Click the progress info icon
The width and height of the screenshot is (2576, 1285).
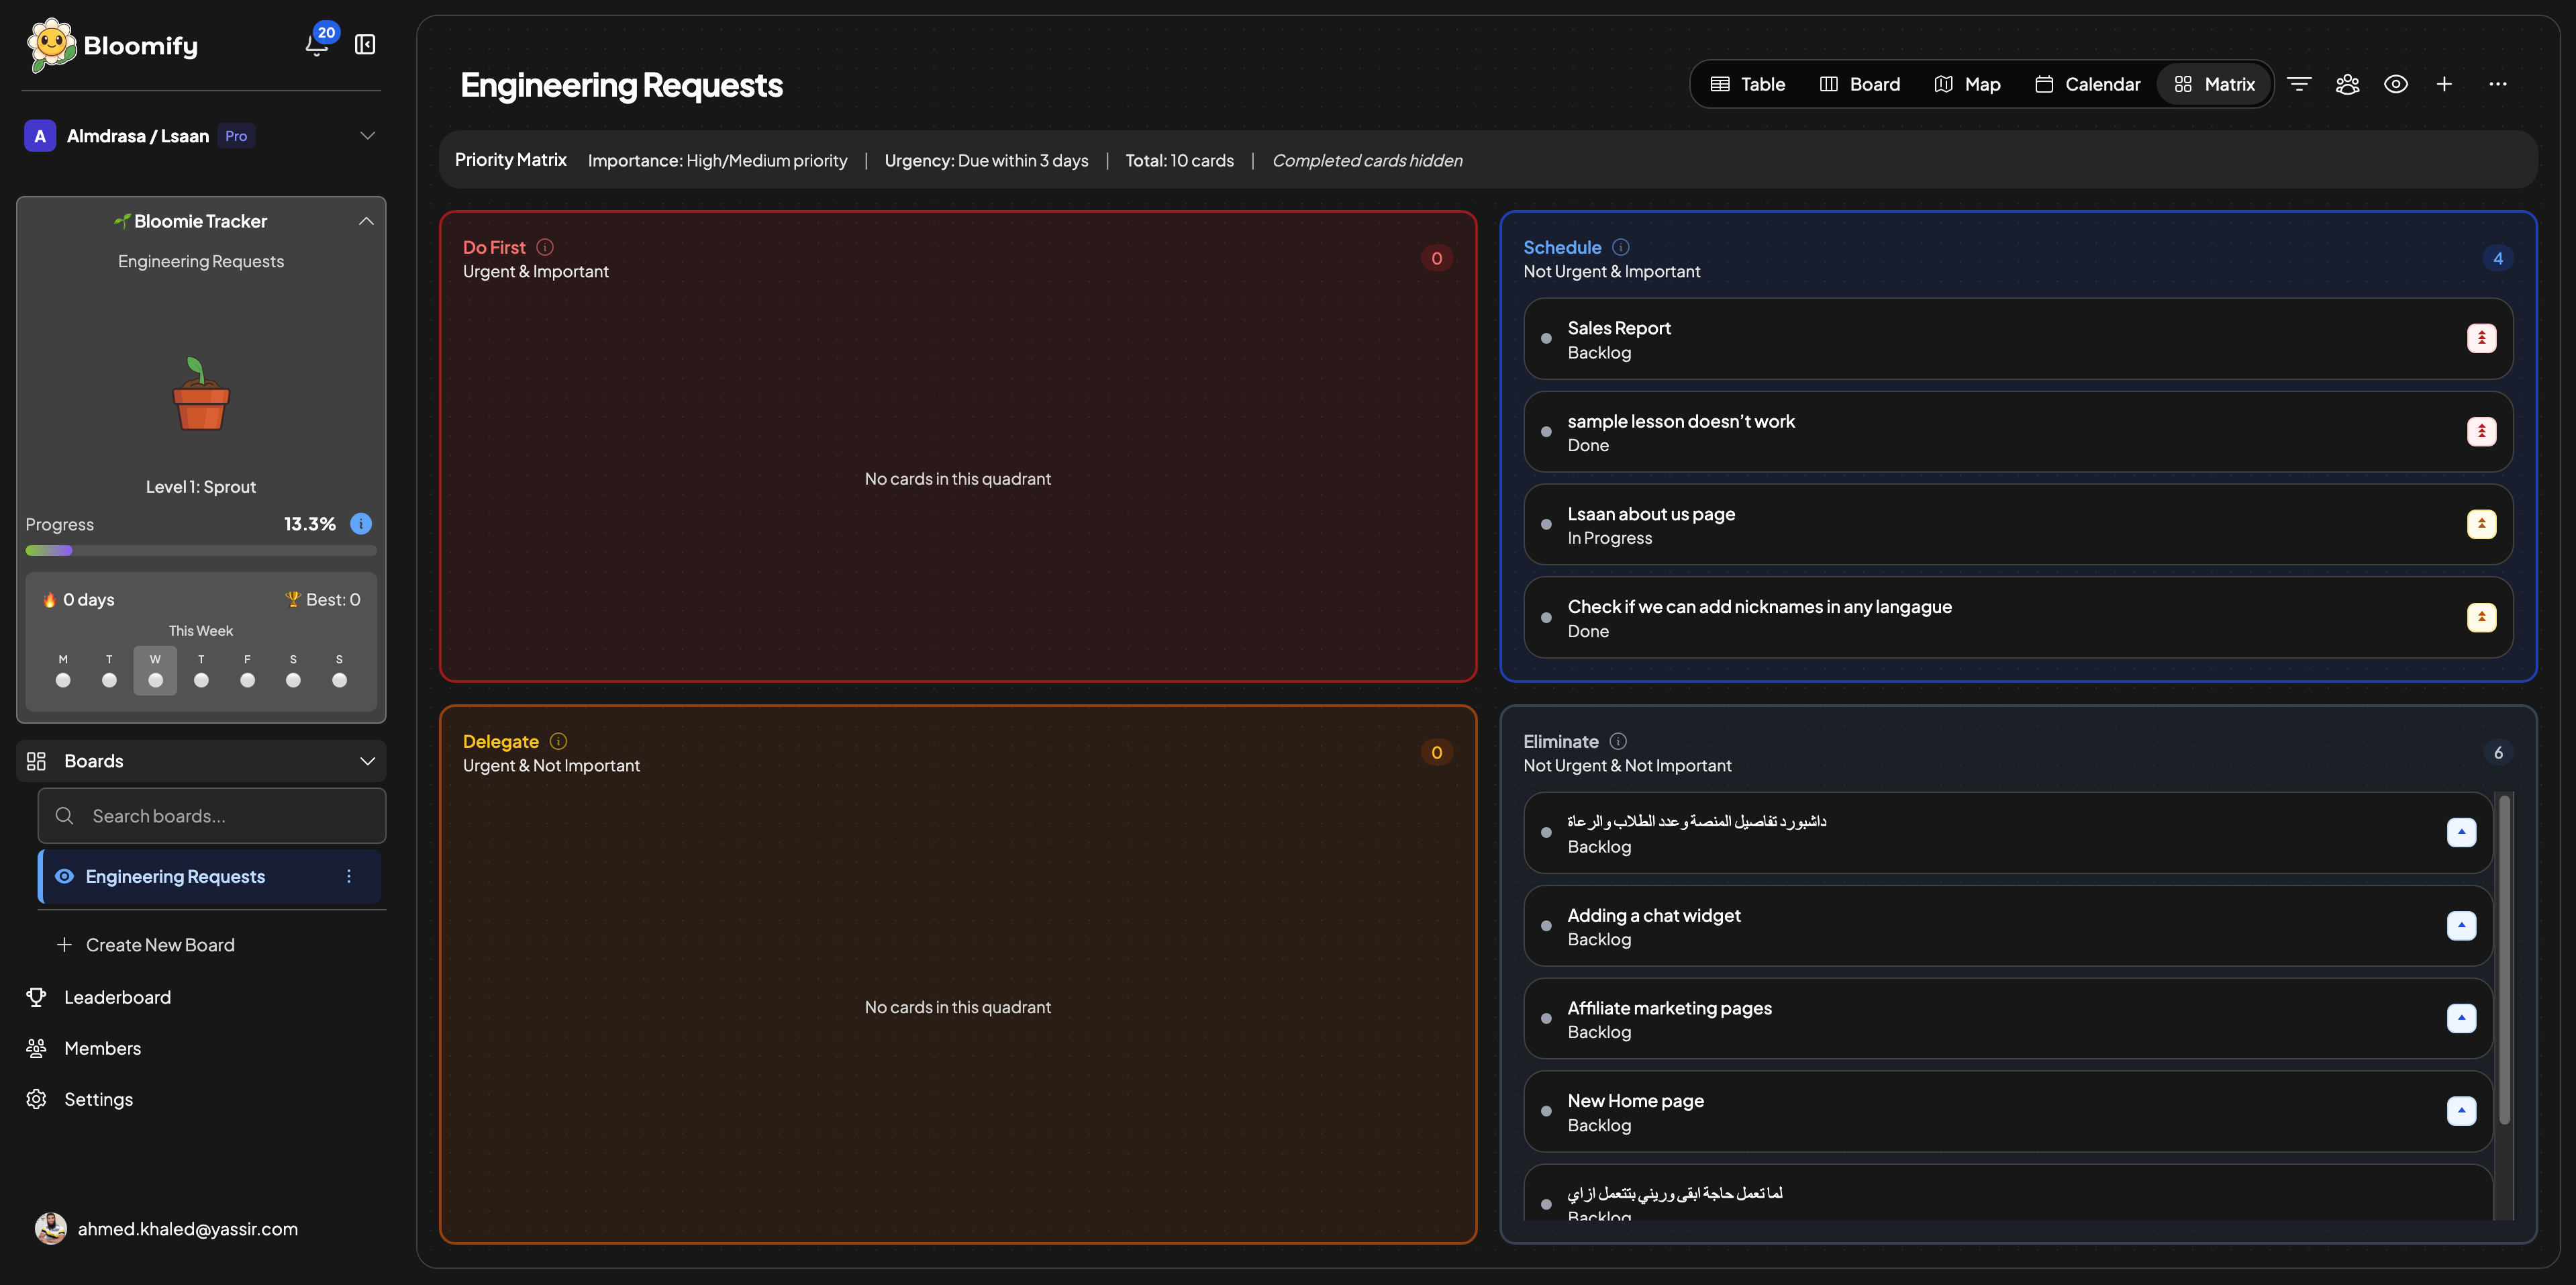tap(361, 524)
